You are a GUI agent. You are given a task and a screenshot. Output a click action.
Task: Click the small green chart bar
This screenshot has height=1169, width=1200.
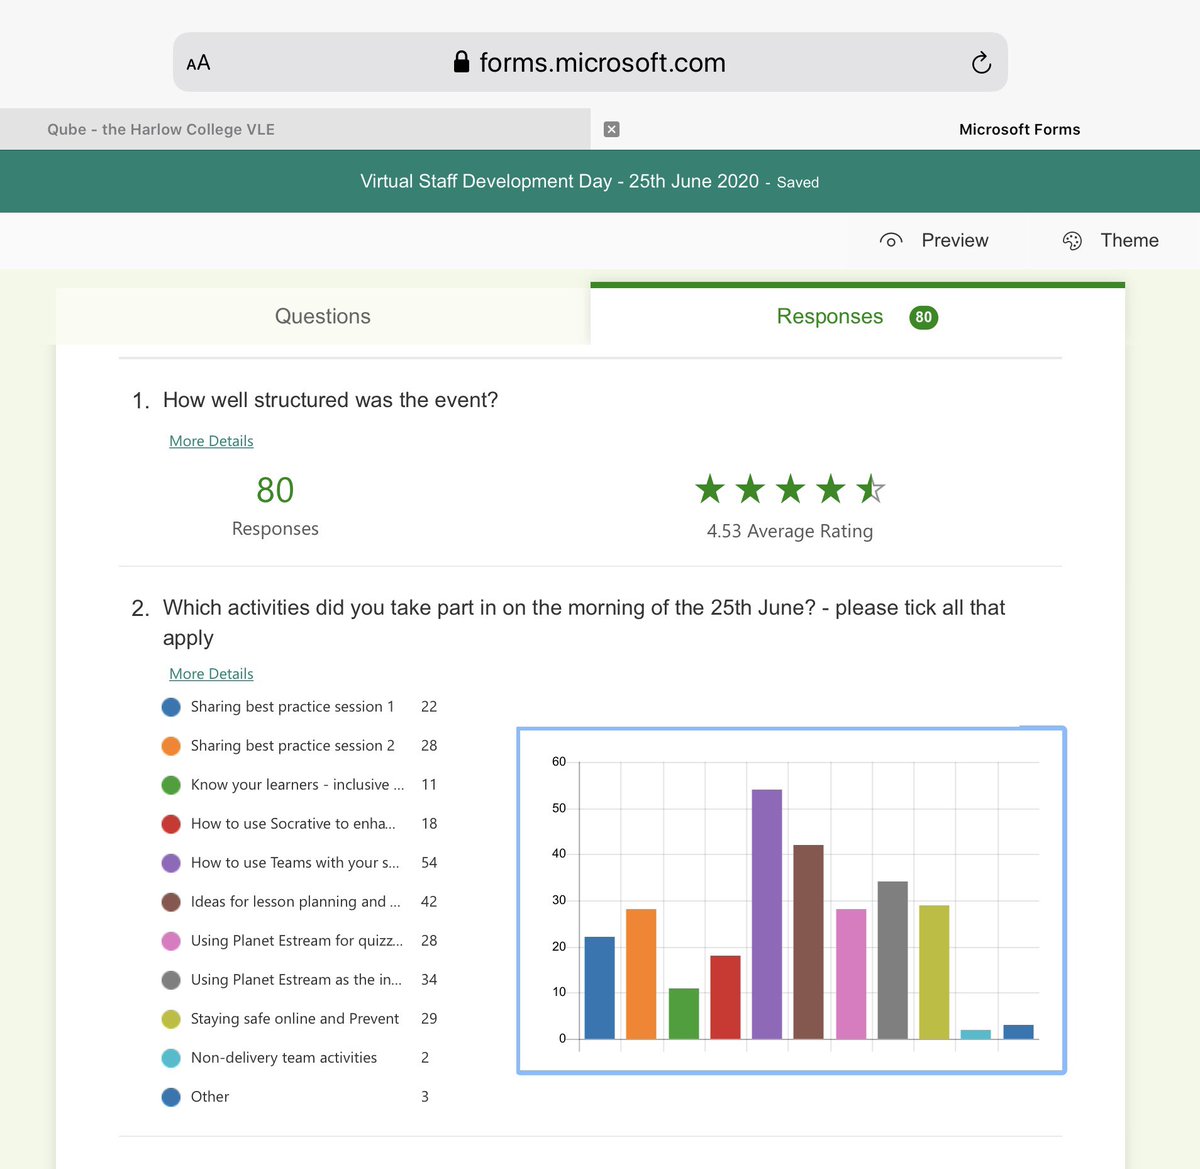[684, 1014]
